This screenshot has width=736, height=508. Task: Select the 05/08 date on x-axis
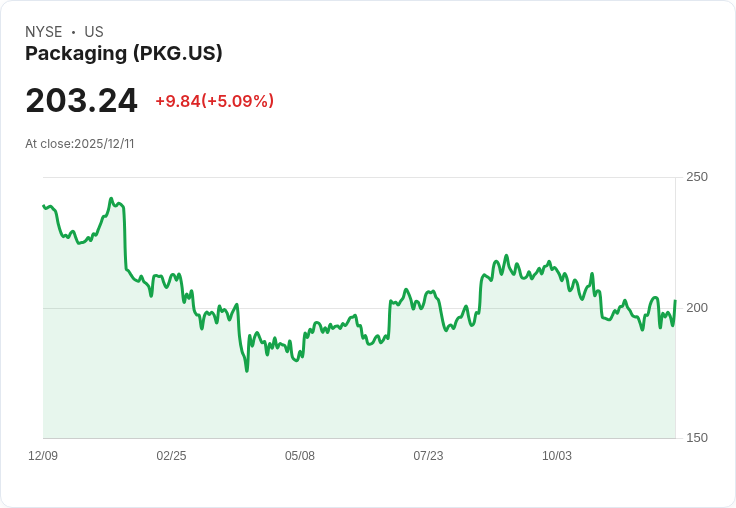300,456
